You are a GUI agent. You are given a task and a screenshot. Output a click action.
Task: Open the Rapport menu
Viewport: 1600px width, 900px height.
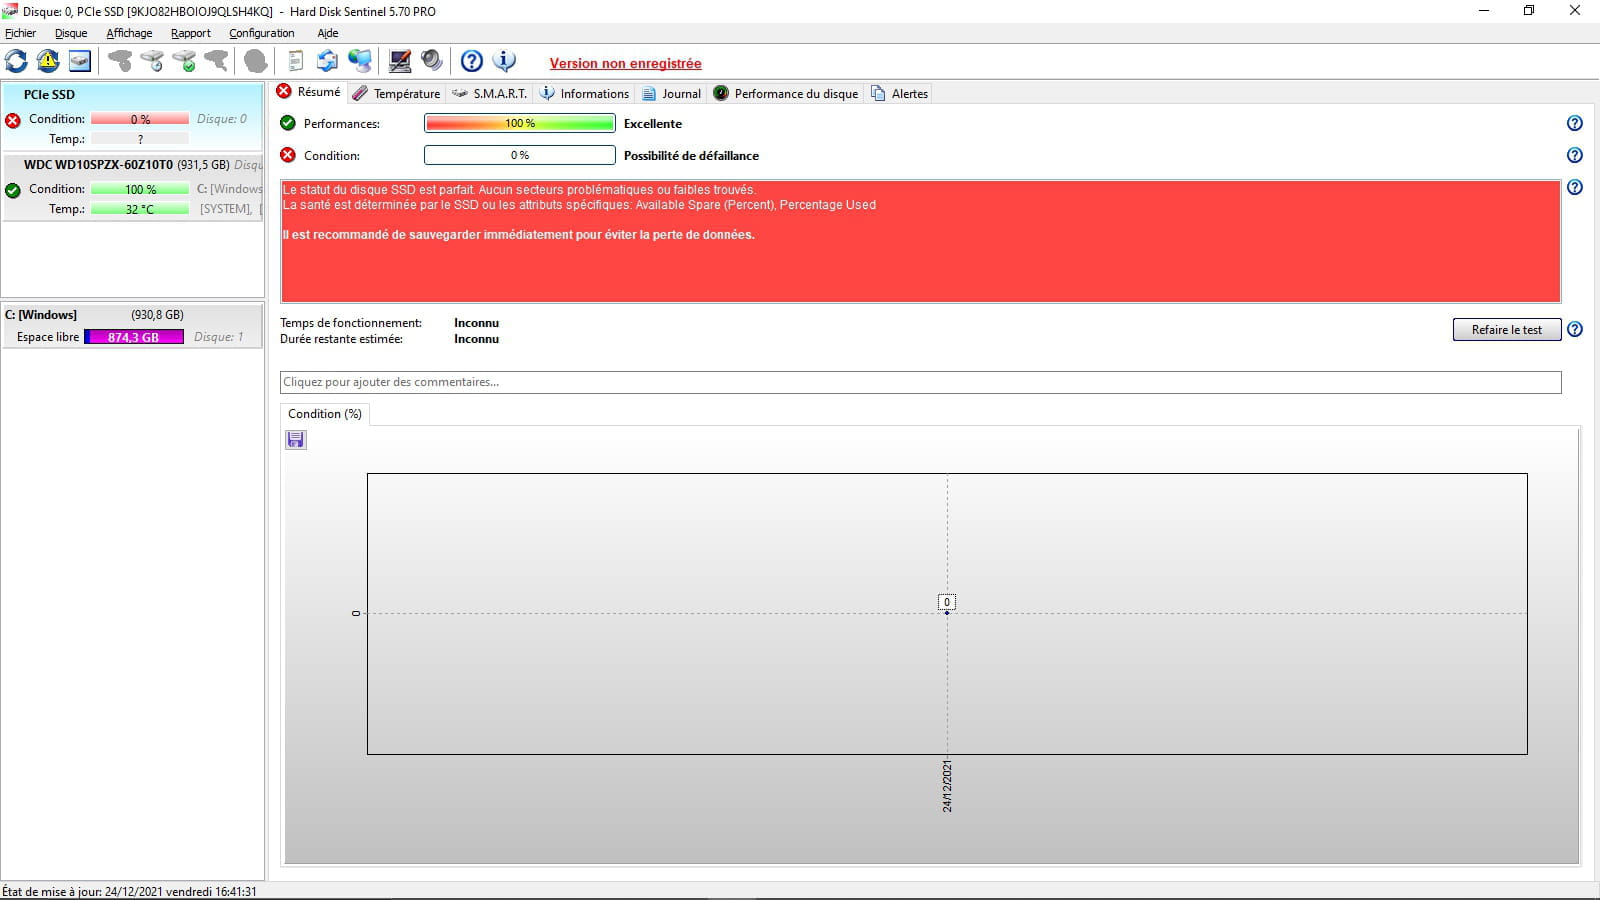click(x=191, y=33)
